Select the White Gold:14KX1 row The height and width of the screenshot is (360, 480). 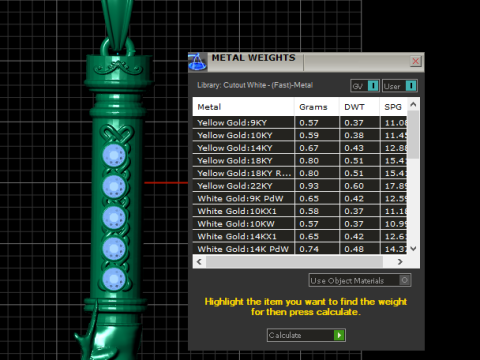pyautogui.click(x=300, y=237)
